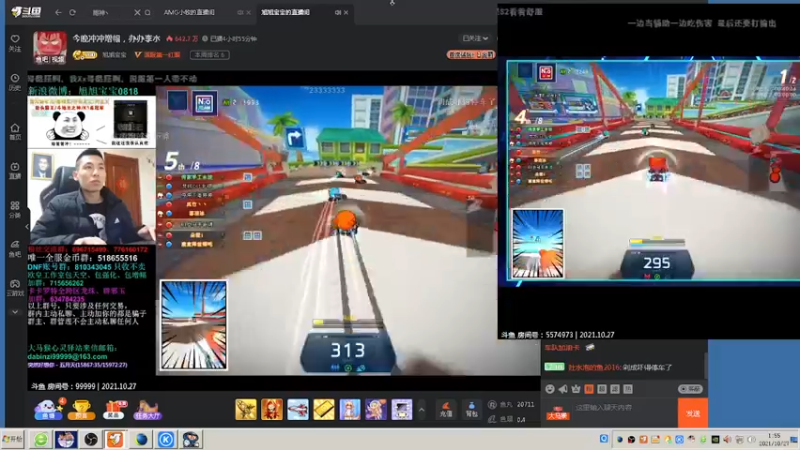This screenshot has height=450, width=800.
Task: Open the History clock sidebar item
Action: point(15,83)
